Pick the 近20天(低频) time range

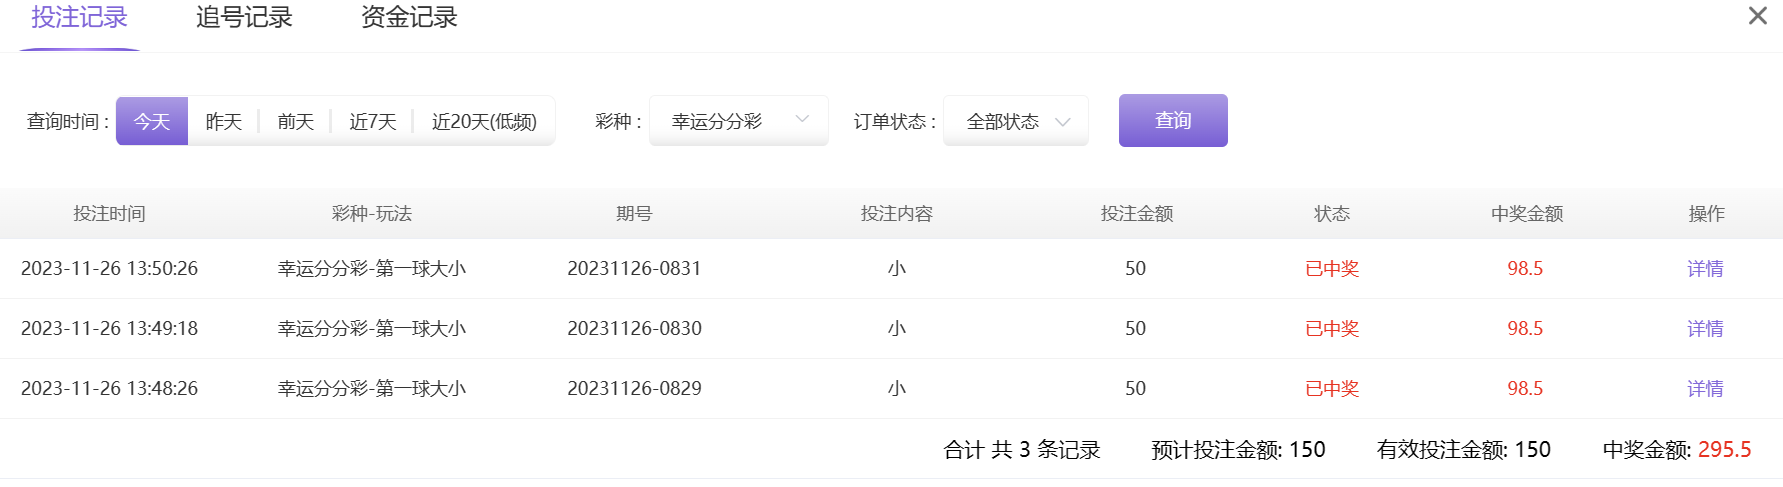click(x=484, y=121)
